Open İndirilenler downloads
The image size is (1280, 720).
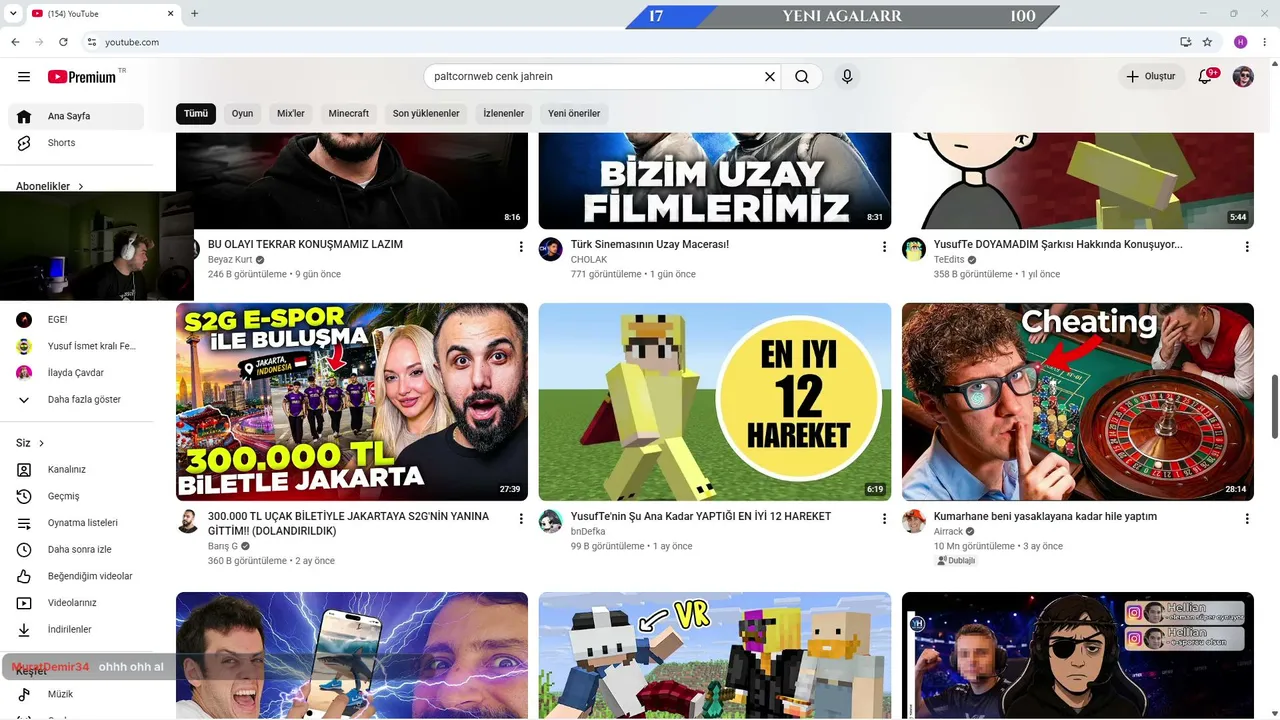click(76, 629)
